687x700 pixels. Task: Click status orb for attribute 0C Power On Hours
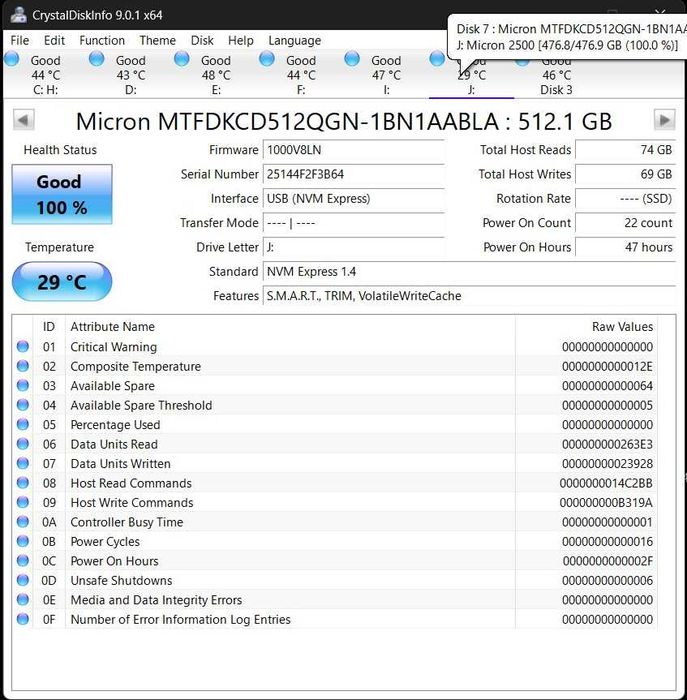pyautogui.click(x=23, y=561)
